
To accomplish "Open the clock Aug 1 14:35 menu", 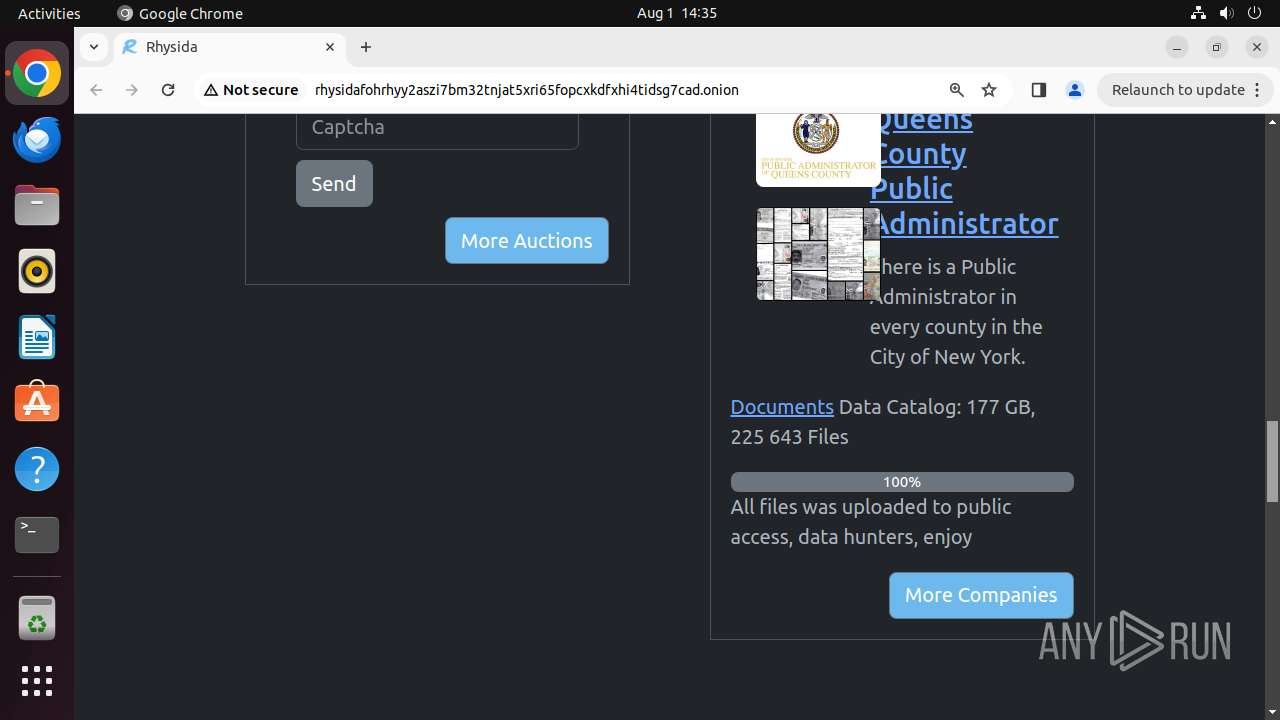I will [677, 13].
